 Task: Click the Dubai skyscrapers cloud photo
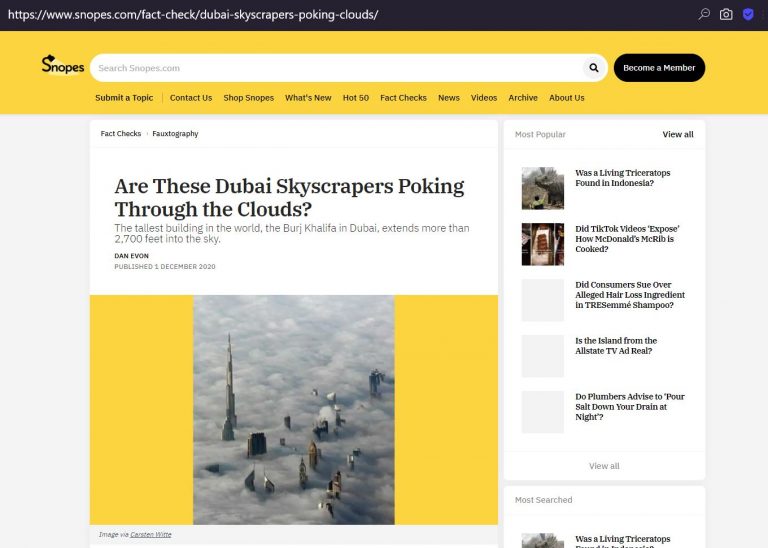tap(294, 409)
